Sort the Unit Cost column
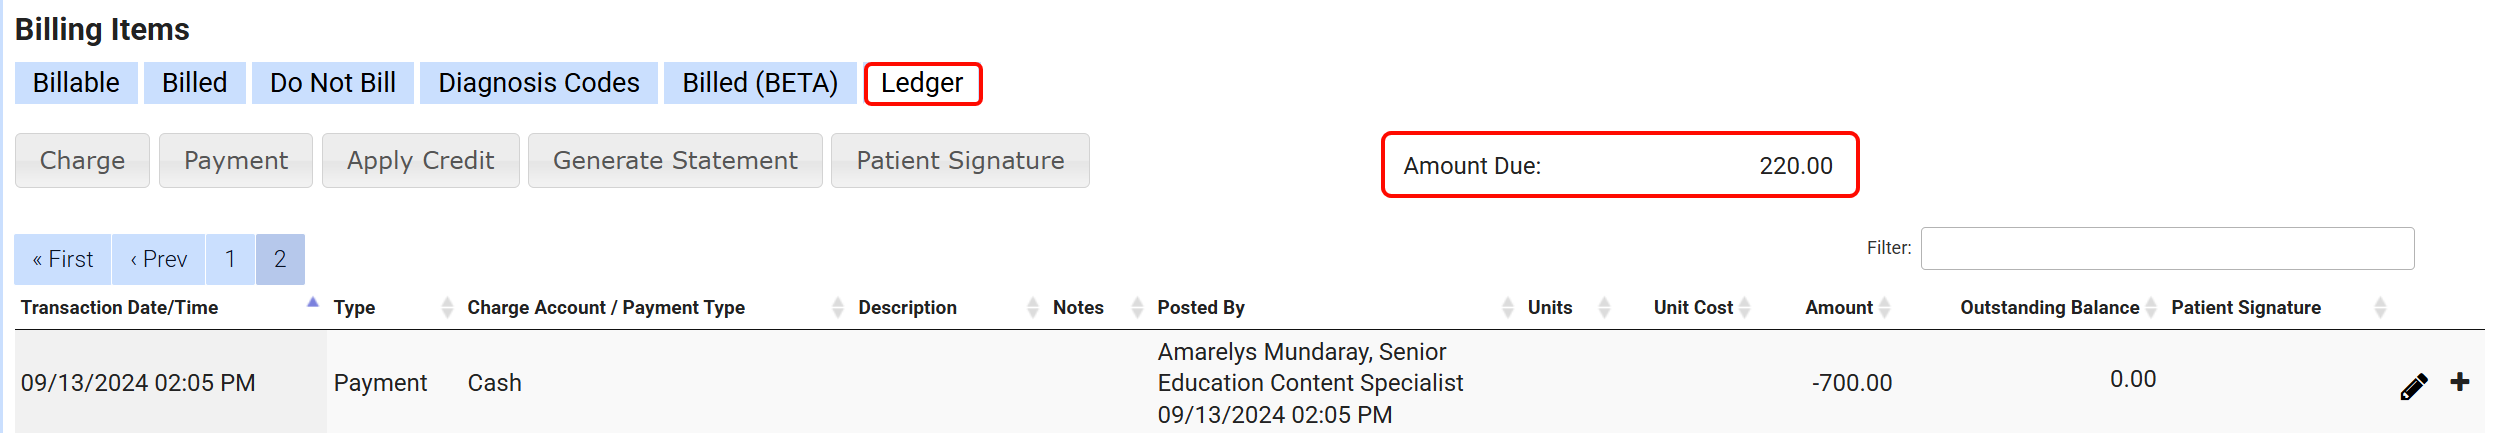The image size is (2495, 433). click(x=1744, y=308)
